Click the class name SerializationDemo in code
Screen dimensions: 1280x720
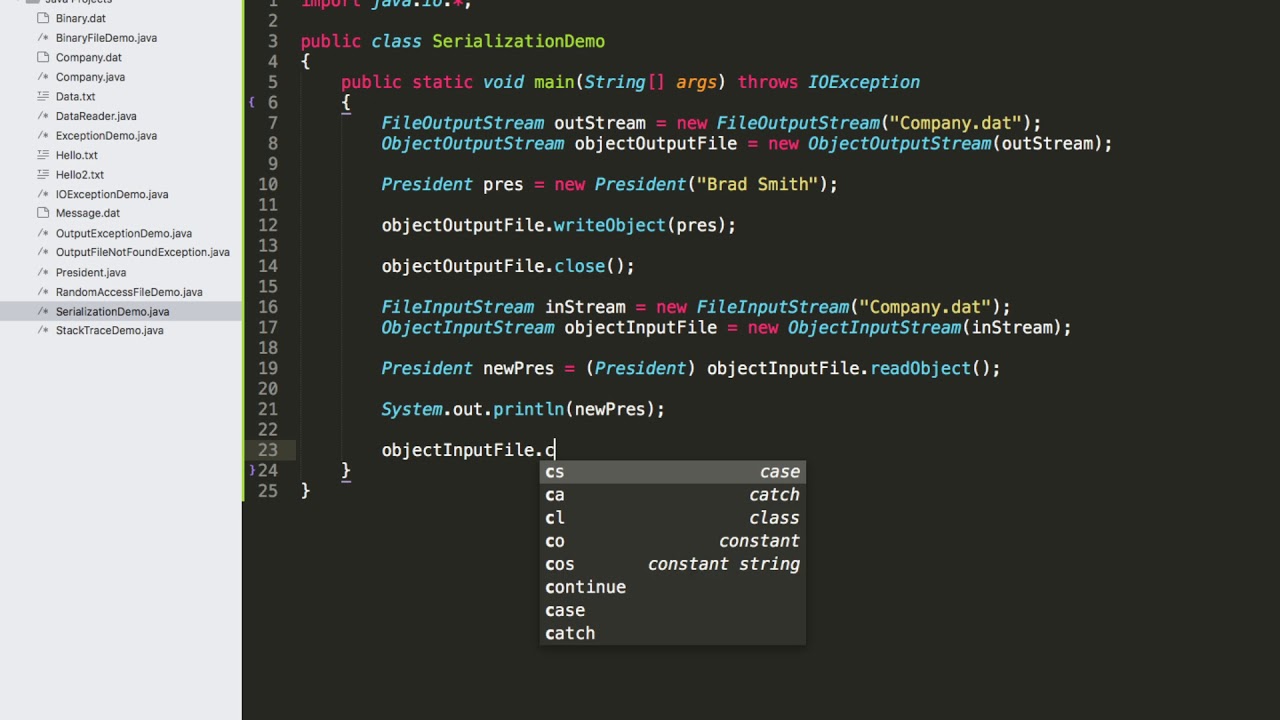point(518,41)
